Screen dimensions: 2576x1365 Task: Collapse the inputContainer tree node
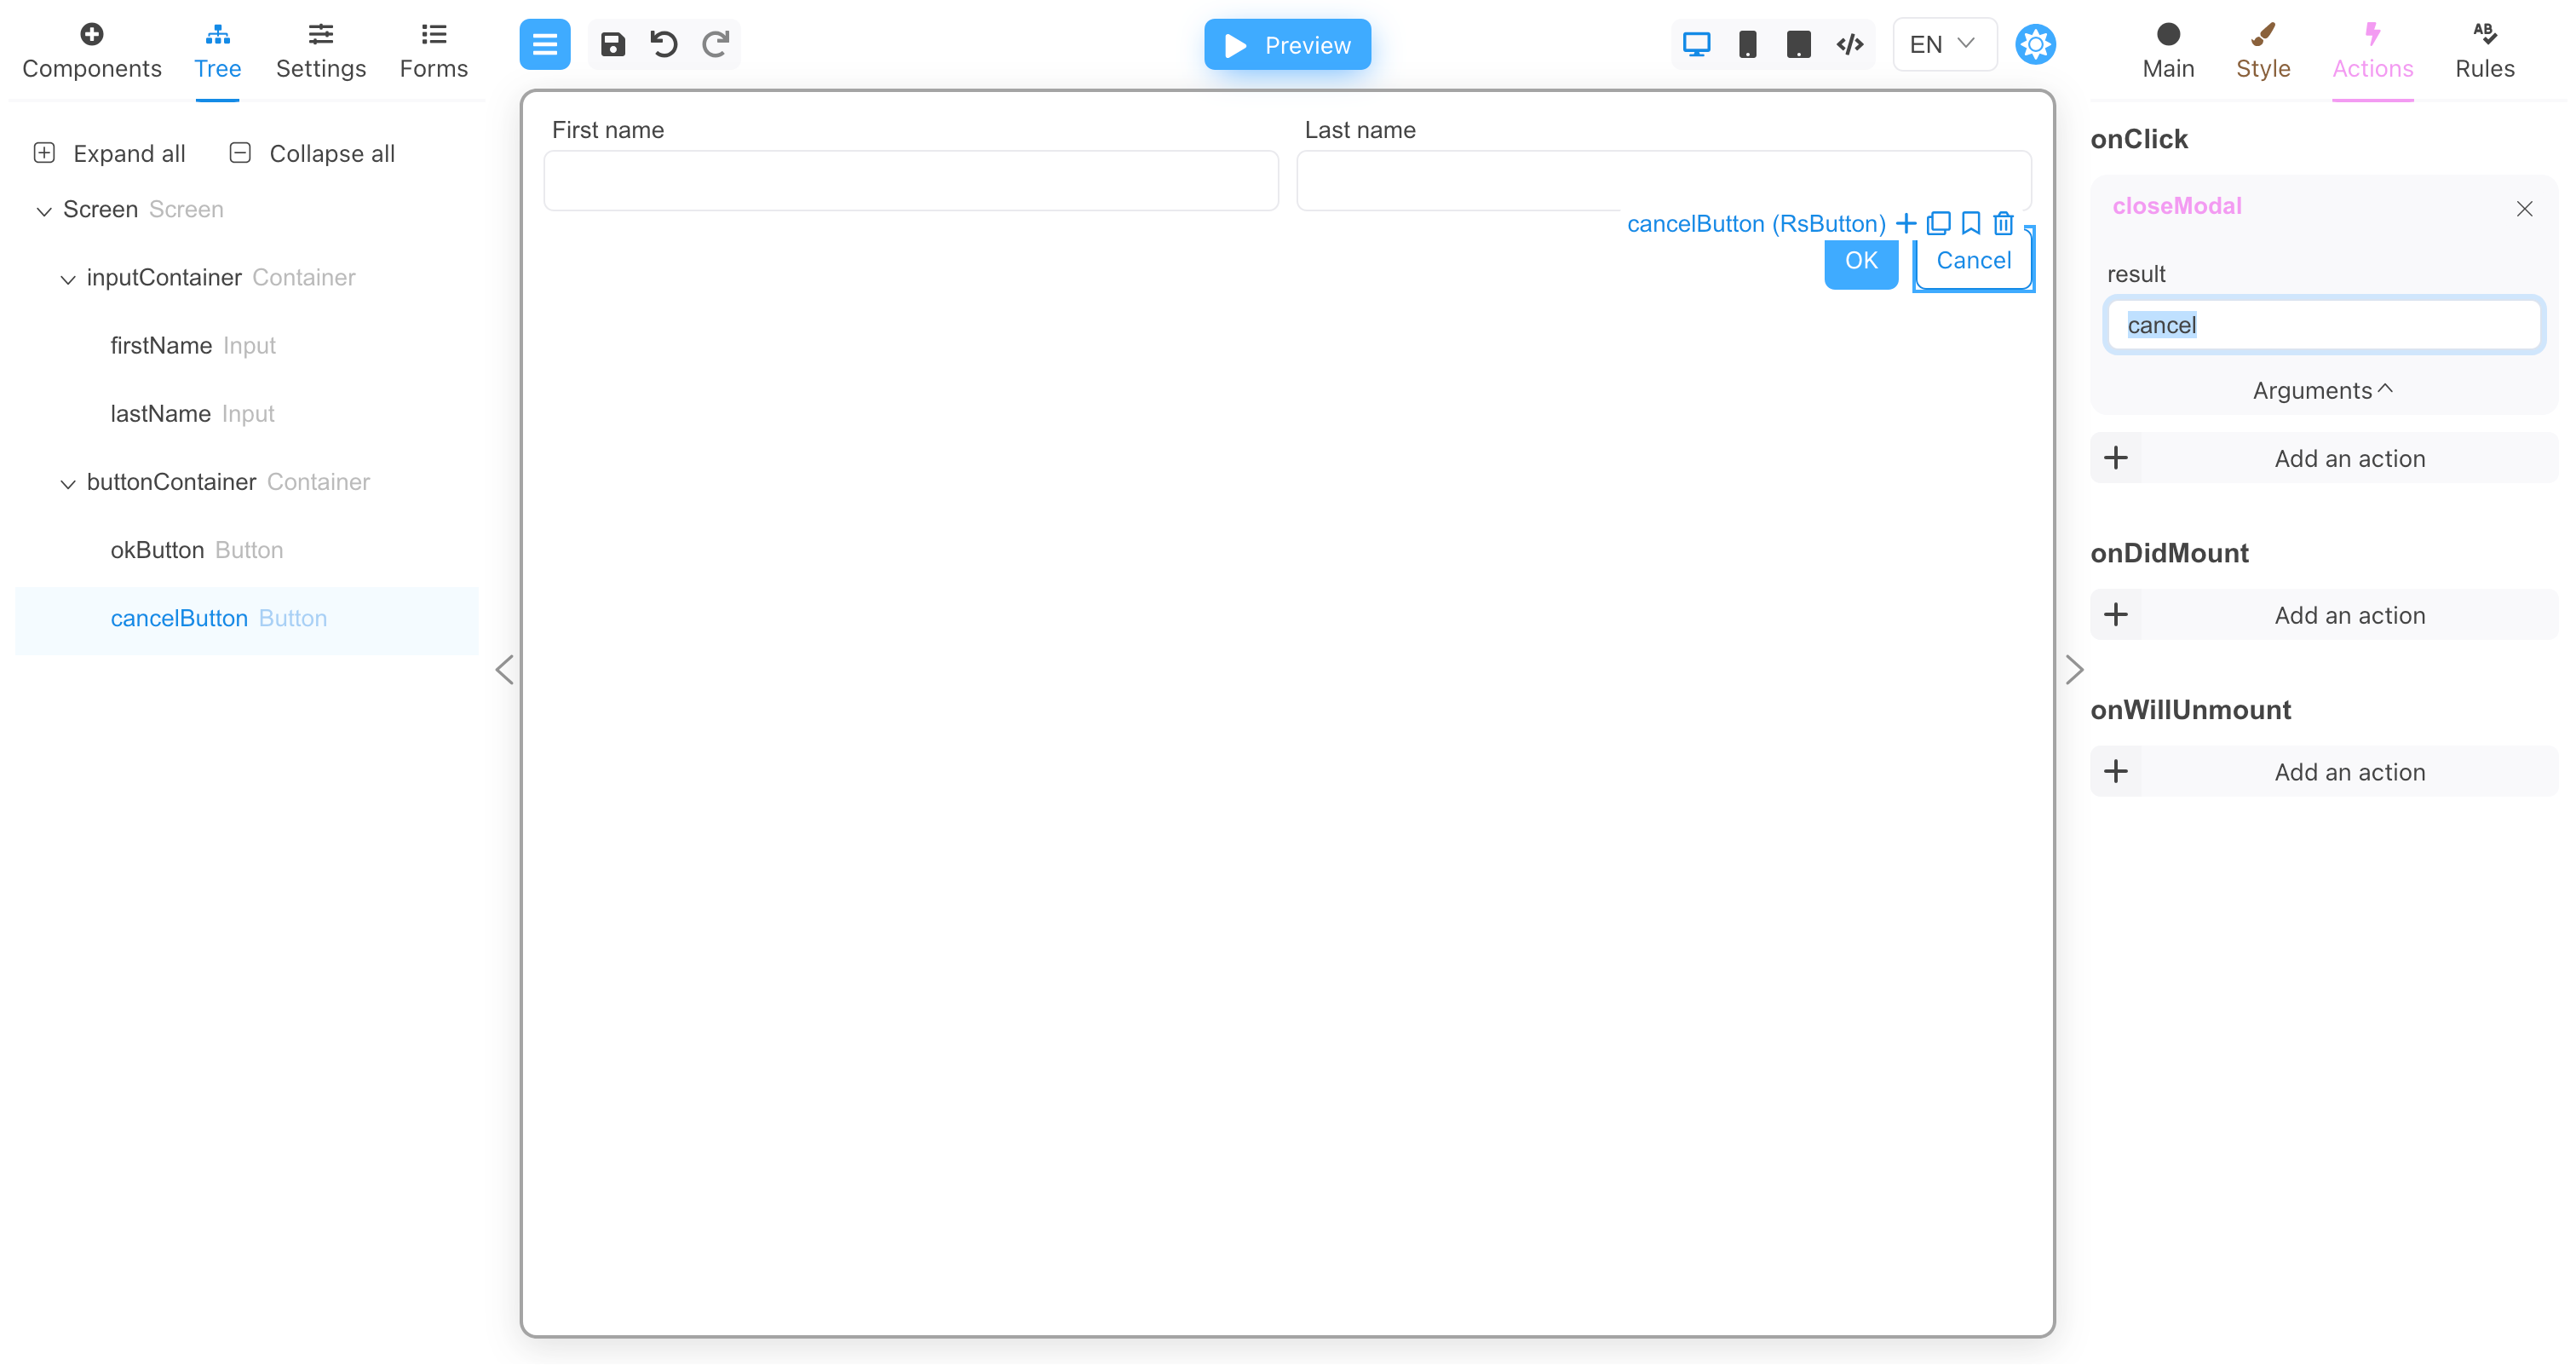(67, 279)
